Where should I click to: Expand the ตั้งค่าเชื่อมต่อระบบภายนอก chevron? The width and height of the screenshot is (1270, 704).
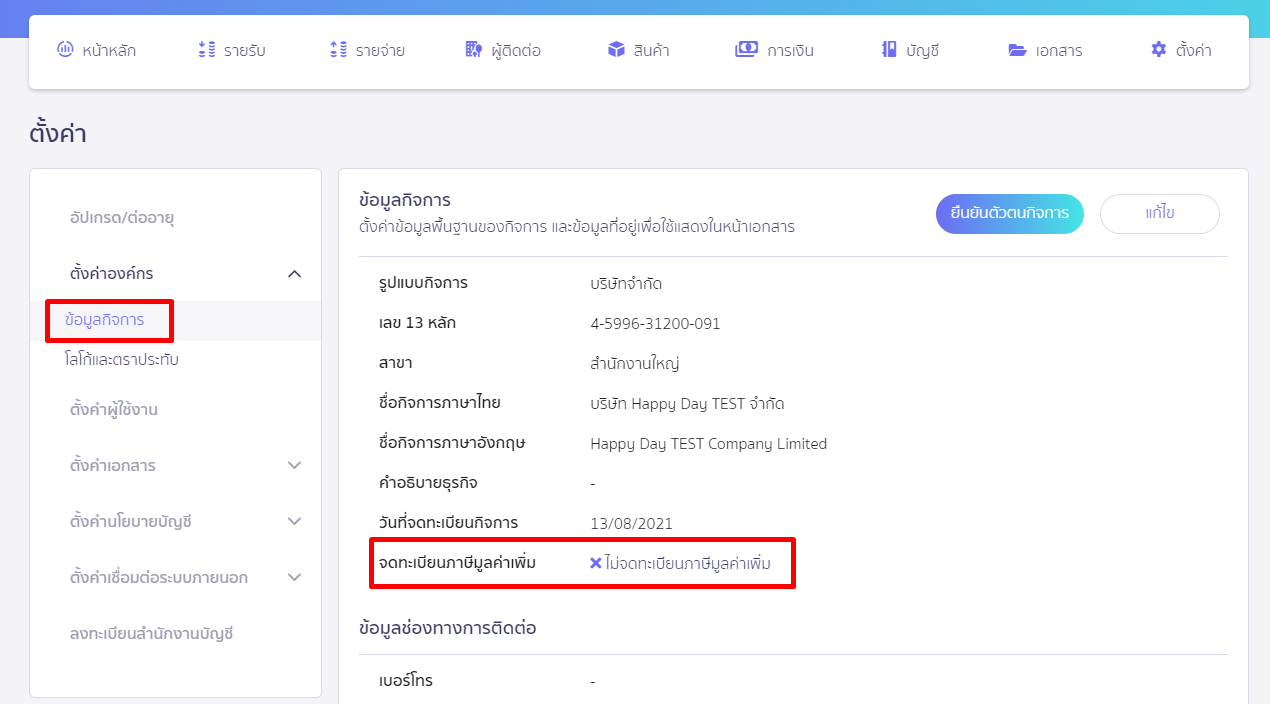pos(294,578)
